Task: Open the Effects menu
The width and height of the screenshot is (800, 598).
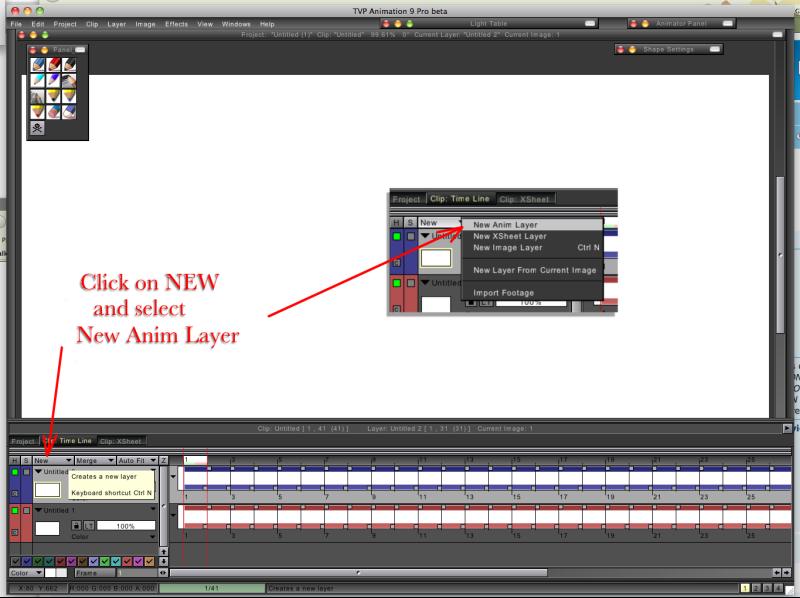Action: pos(176,24)
